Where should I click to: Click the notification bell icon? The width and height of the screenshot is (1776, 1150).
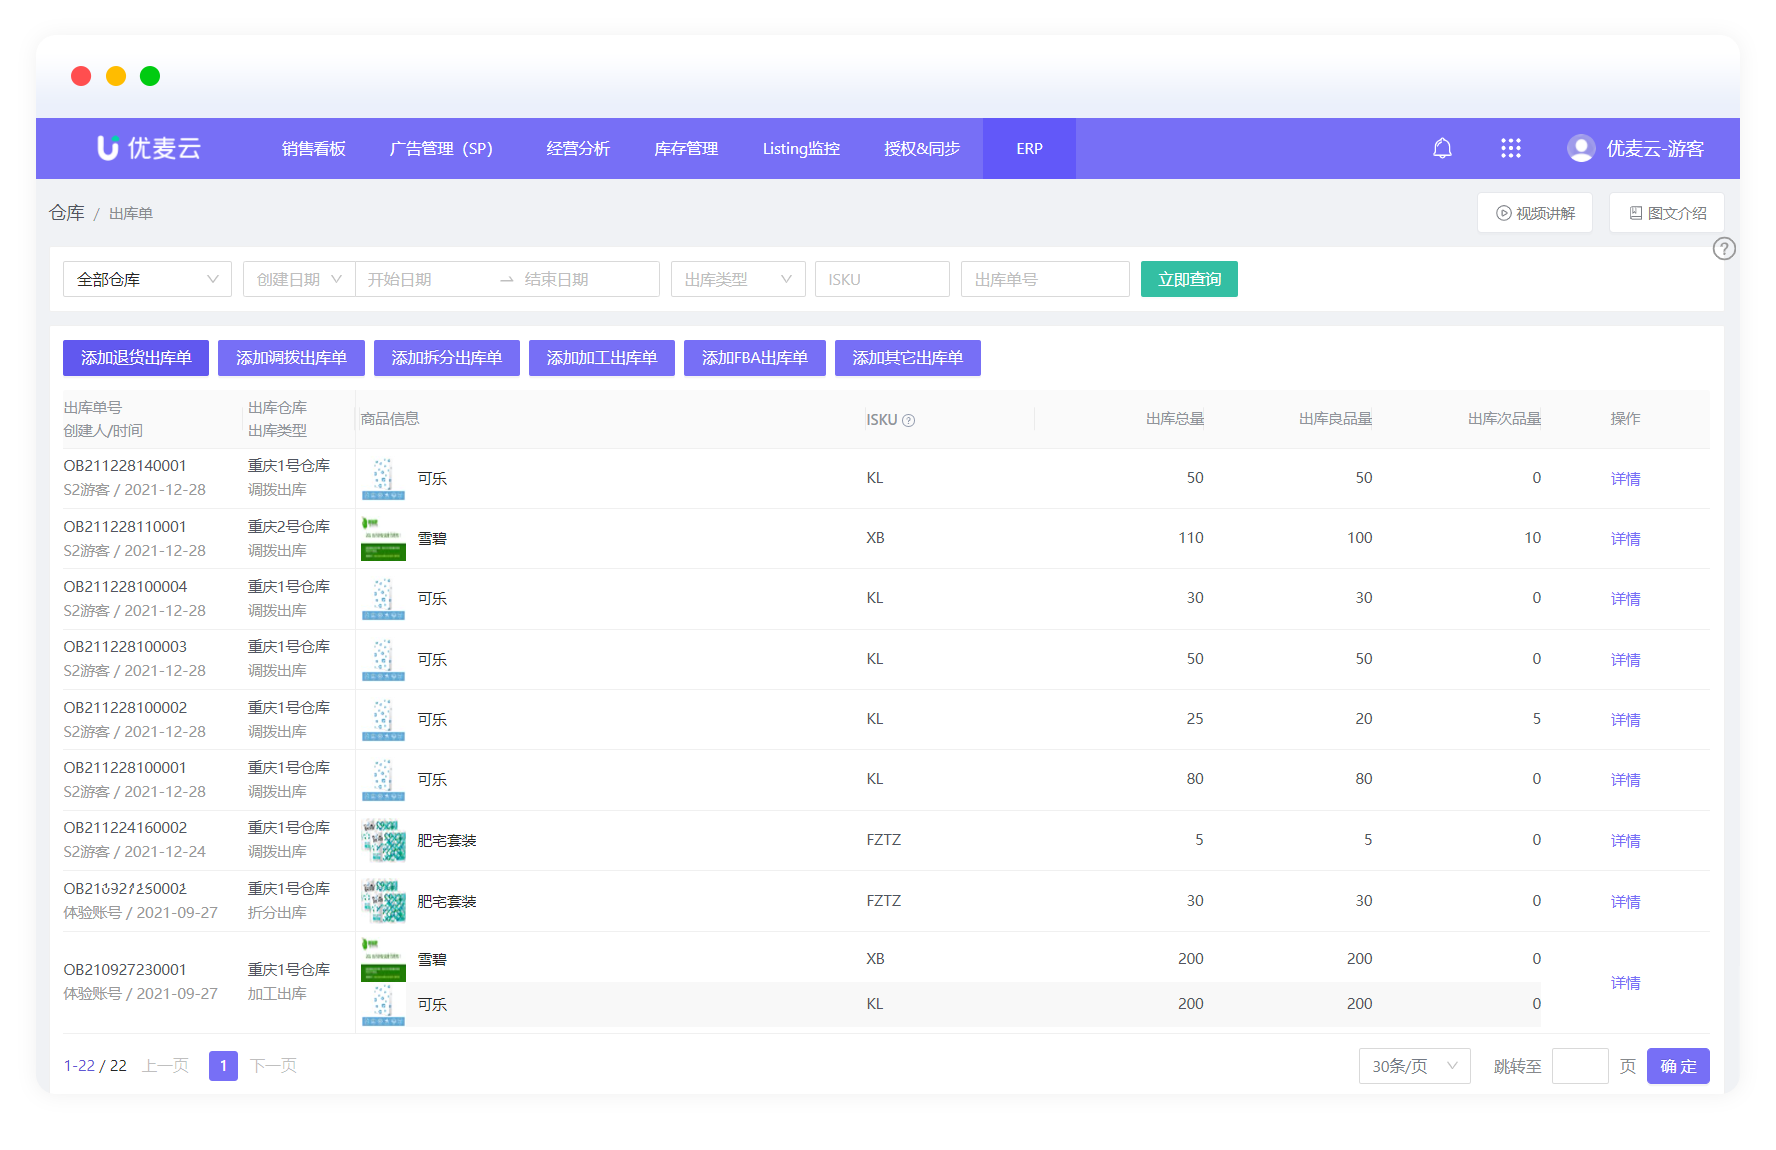1442,149
